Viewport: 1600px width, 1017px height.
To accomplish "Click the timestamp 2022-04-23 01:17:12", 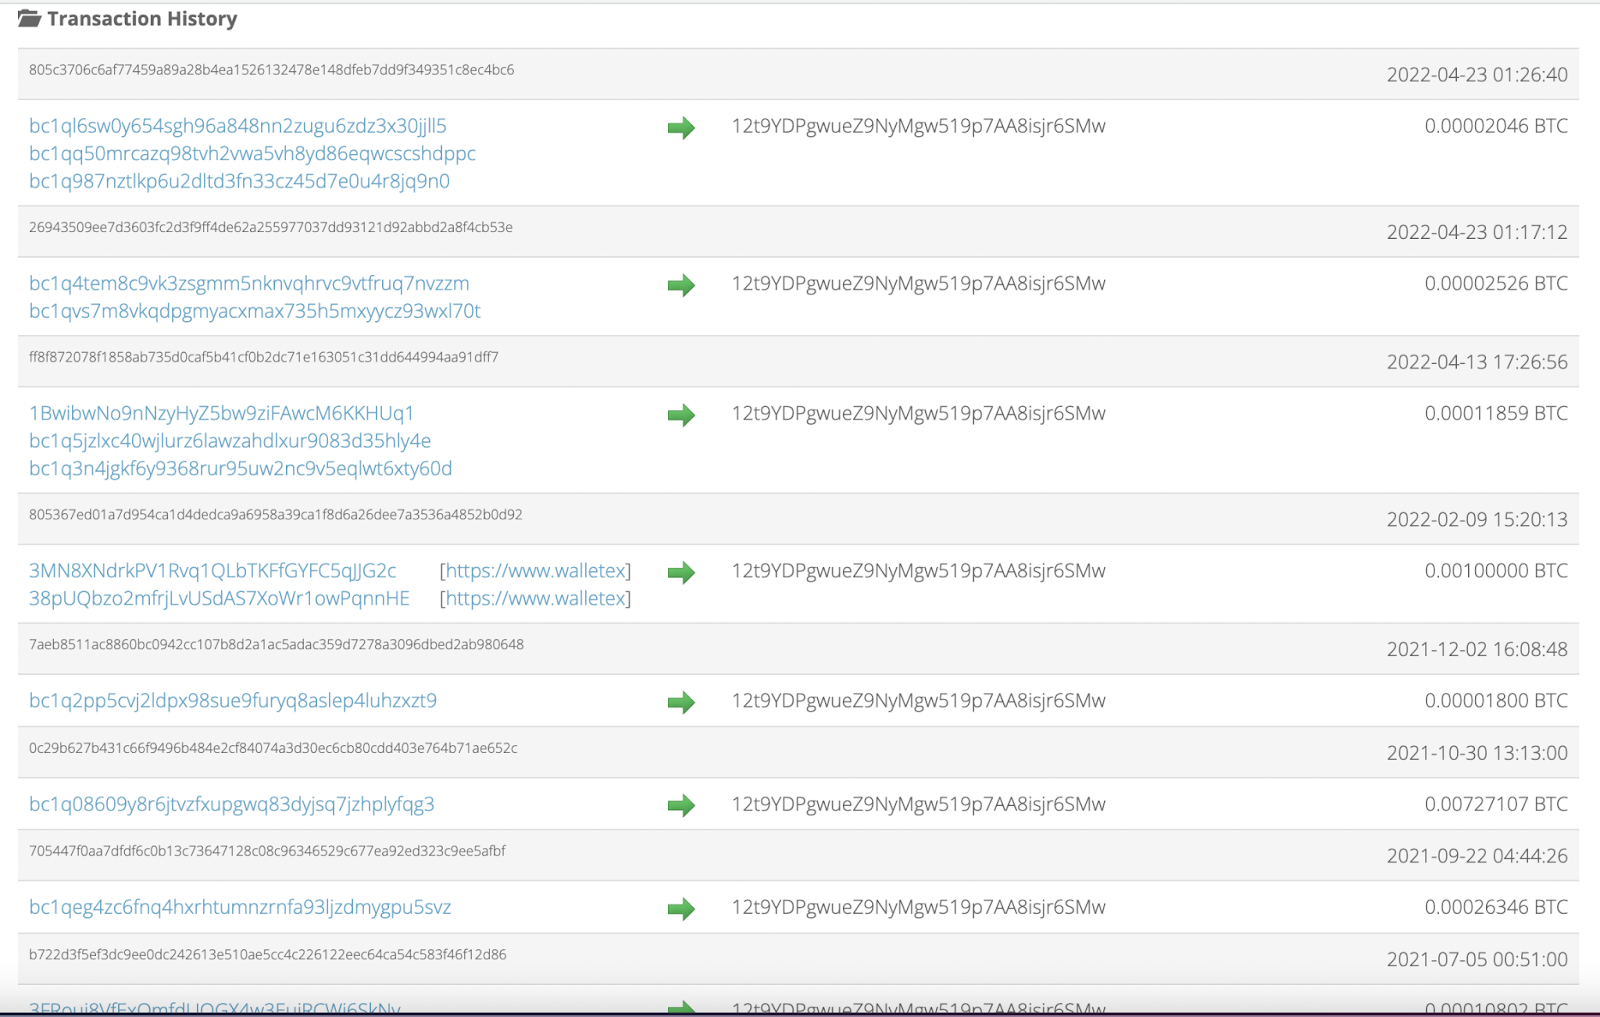I will click(1477, 232).
